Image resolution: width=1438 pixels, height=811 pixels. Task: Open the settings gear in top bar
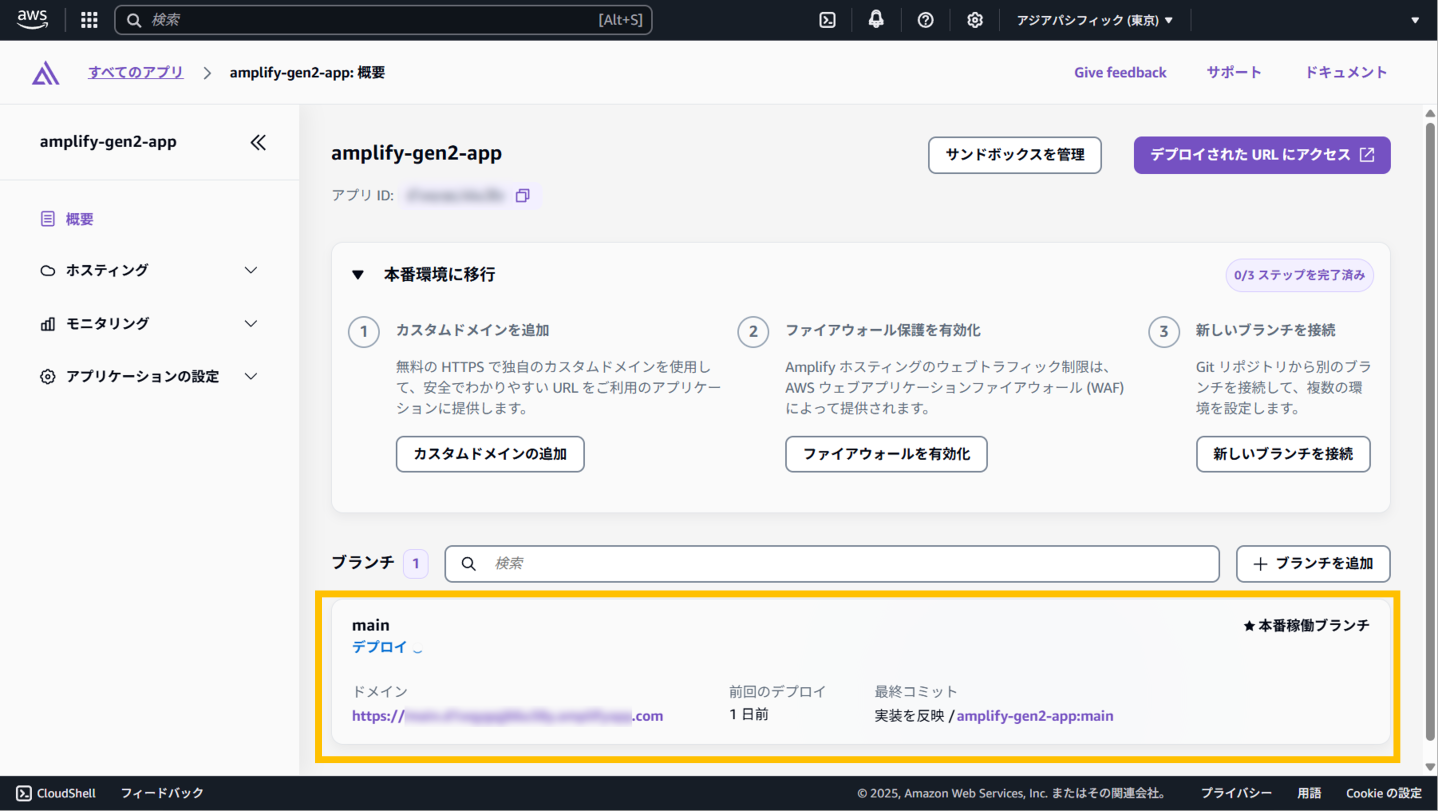974,20
